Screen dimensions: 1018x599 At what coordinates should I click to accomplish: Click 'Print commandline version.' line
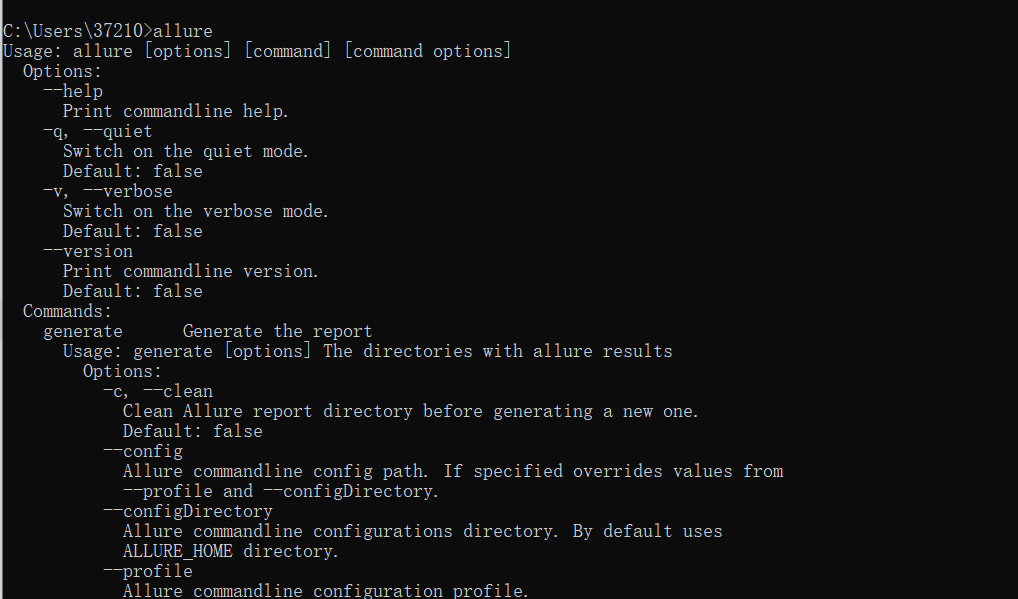pos(190,271)
